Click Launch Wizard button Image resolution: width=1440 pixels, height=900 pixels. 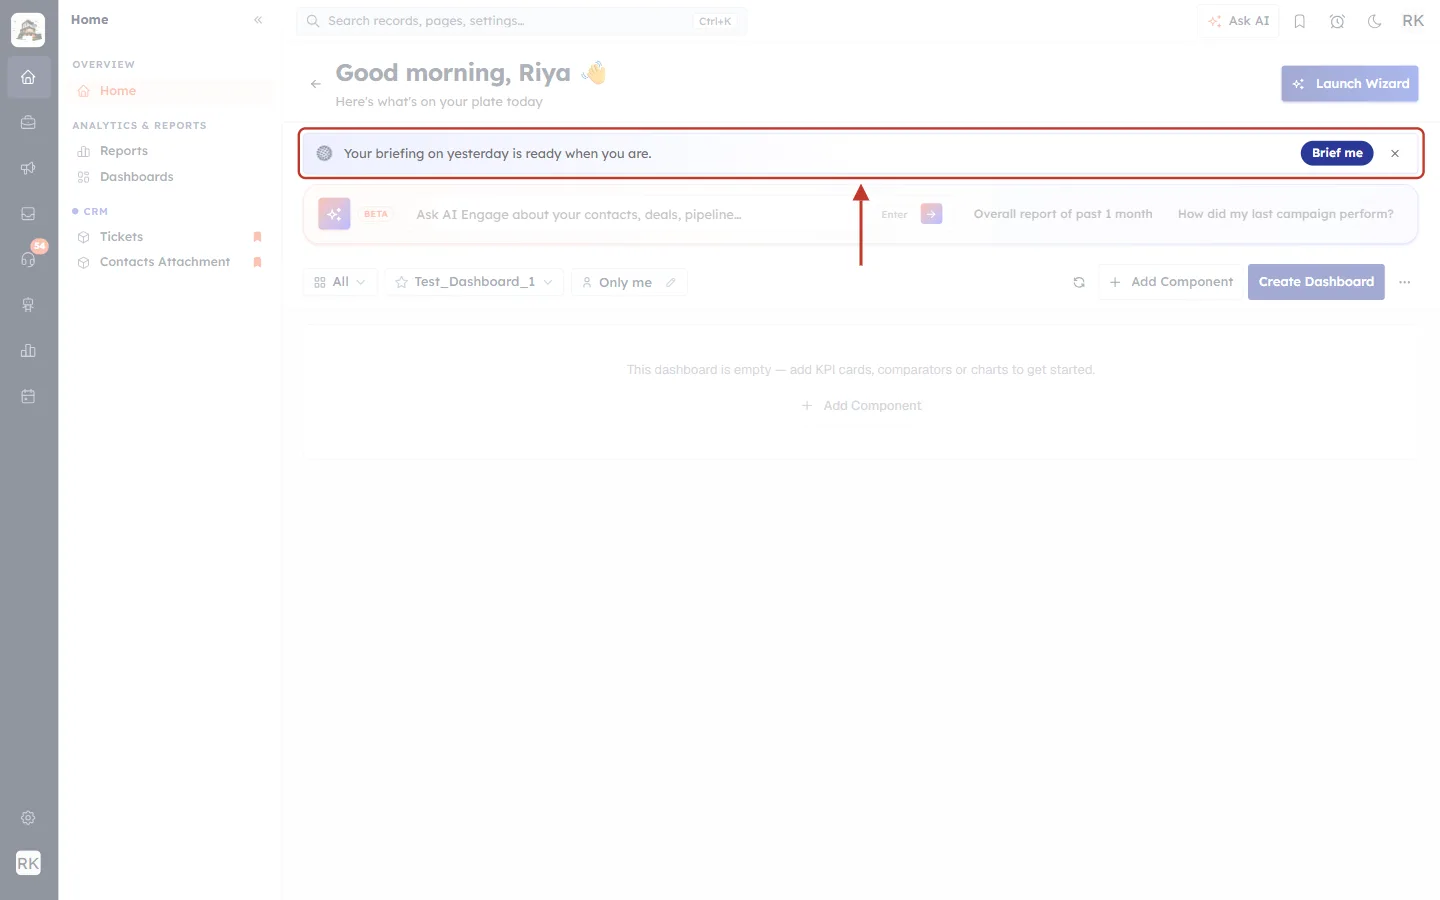pos(1350,84)
